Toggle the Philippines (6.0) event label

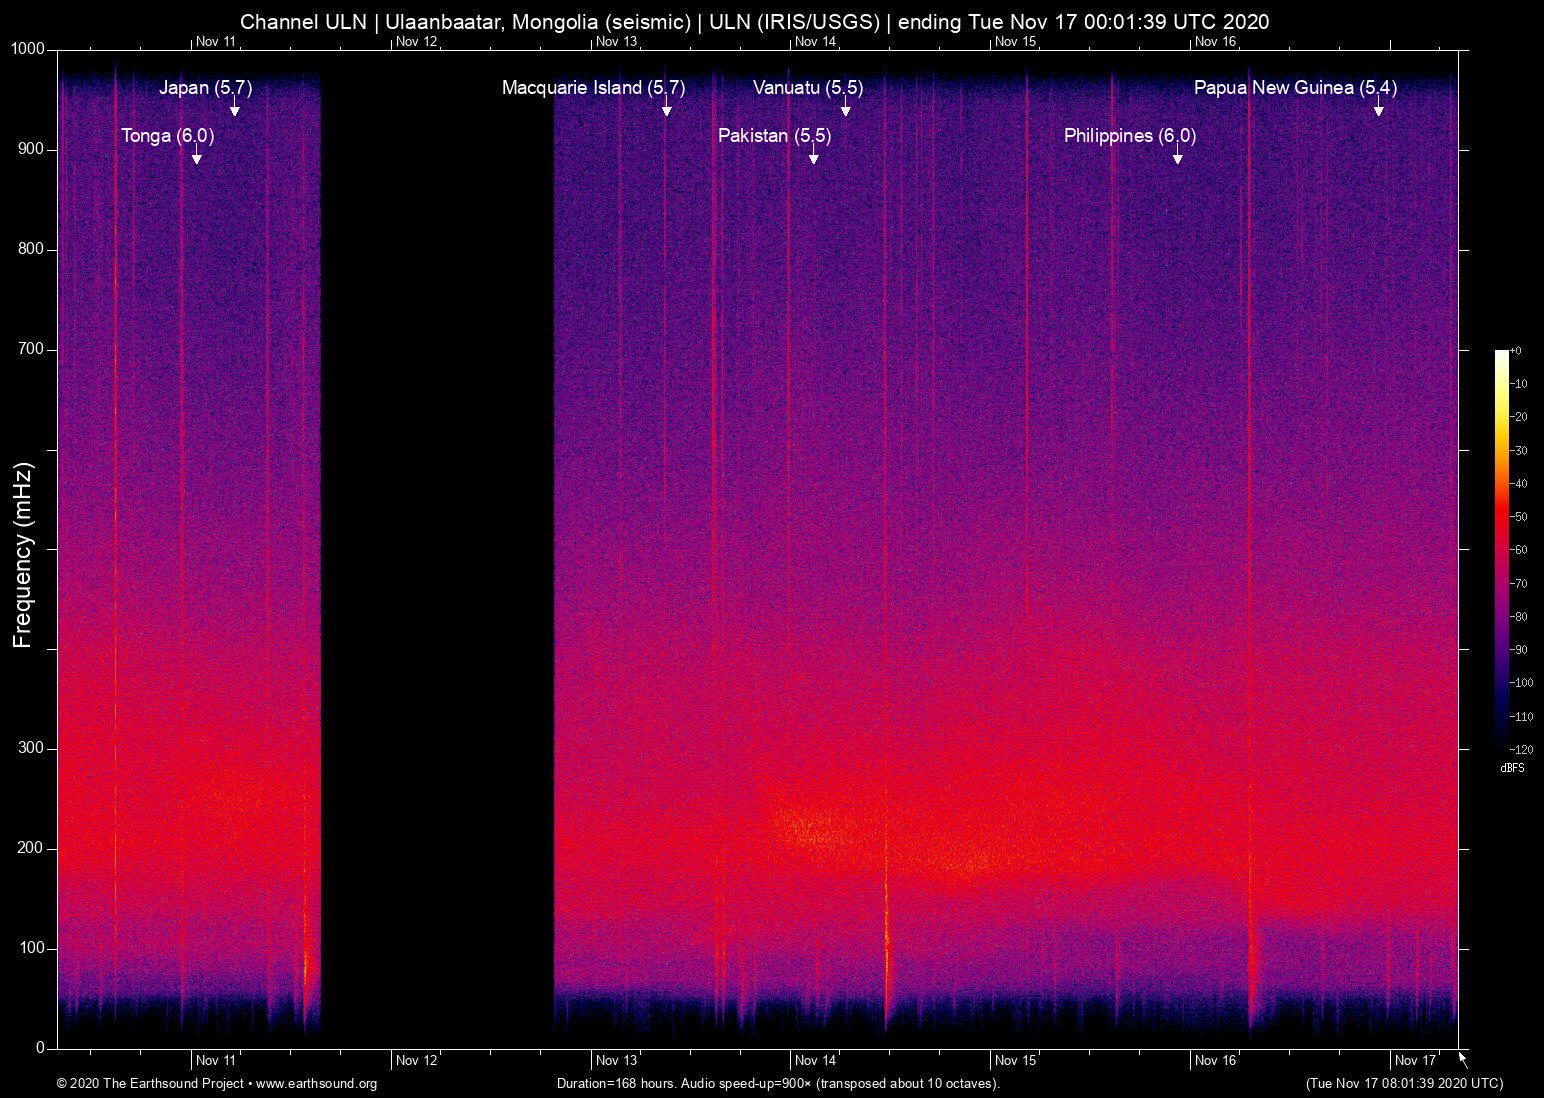(1130, 136)
